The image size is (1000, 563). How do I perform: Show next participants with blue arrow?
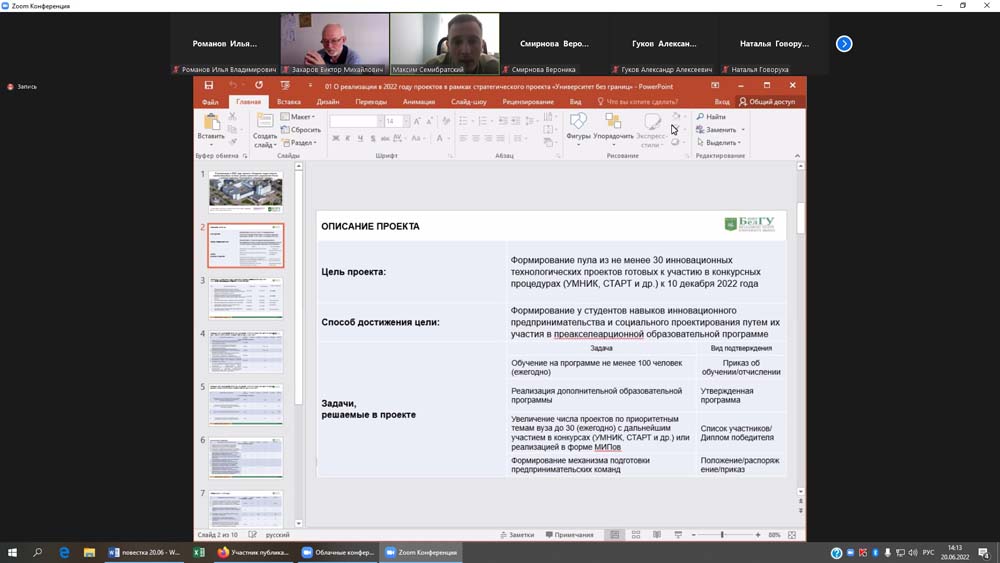click(844, 44)
